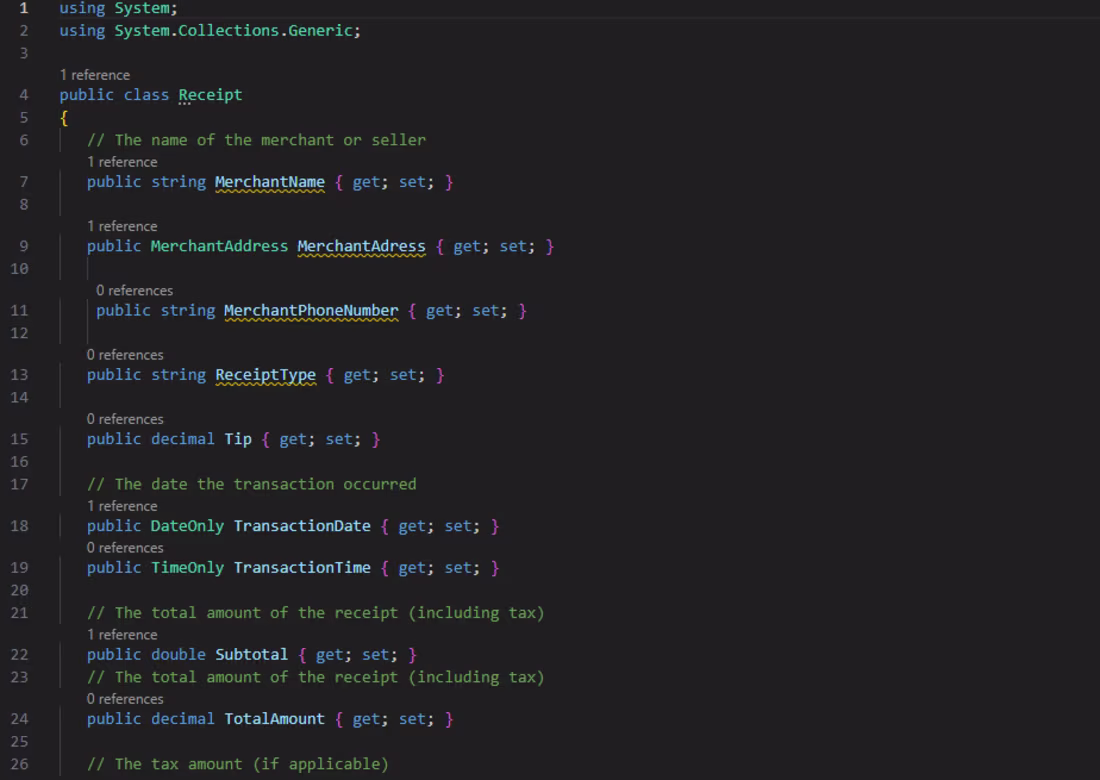Click the DateOnly type on line 18

185,525
